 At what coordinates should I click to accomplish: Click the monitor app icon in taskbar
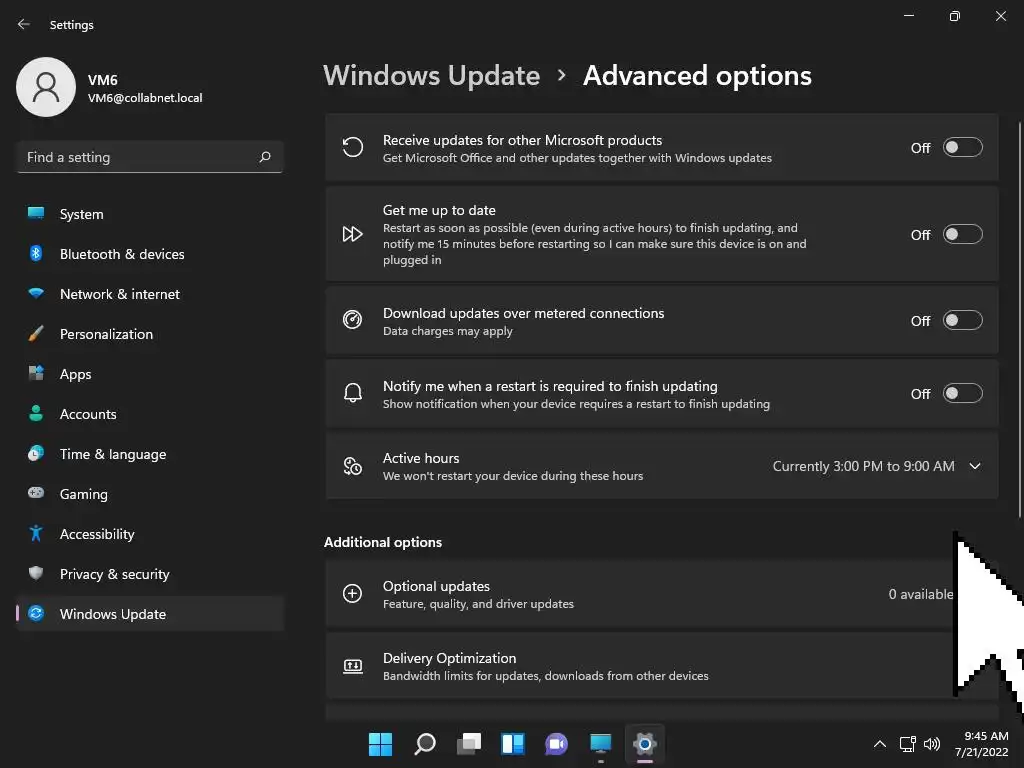tap(600, 744)
